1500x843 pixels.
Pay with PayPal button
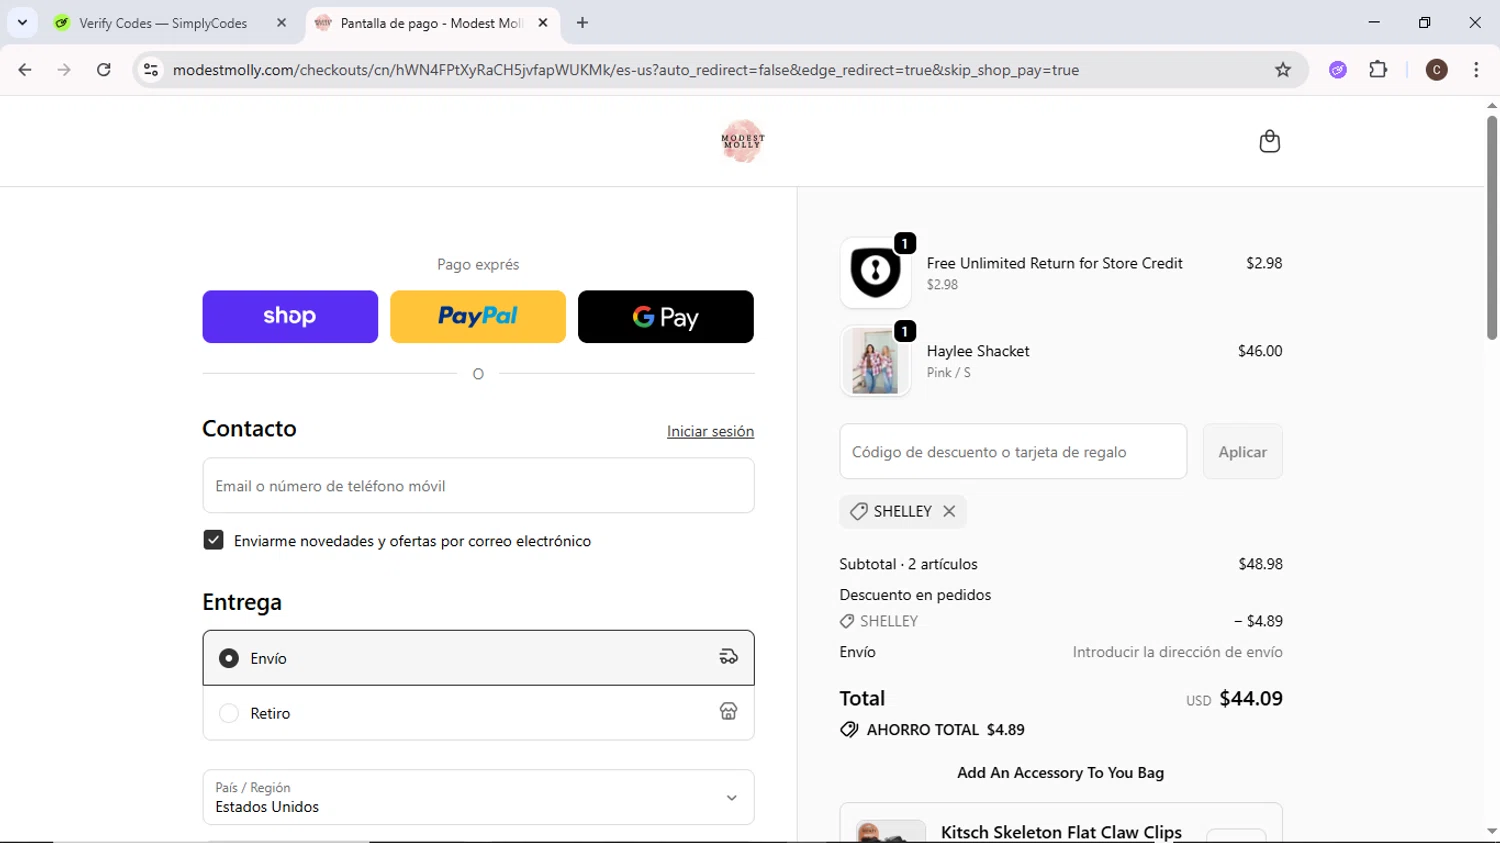[478, 317]
